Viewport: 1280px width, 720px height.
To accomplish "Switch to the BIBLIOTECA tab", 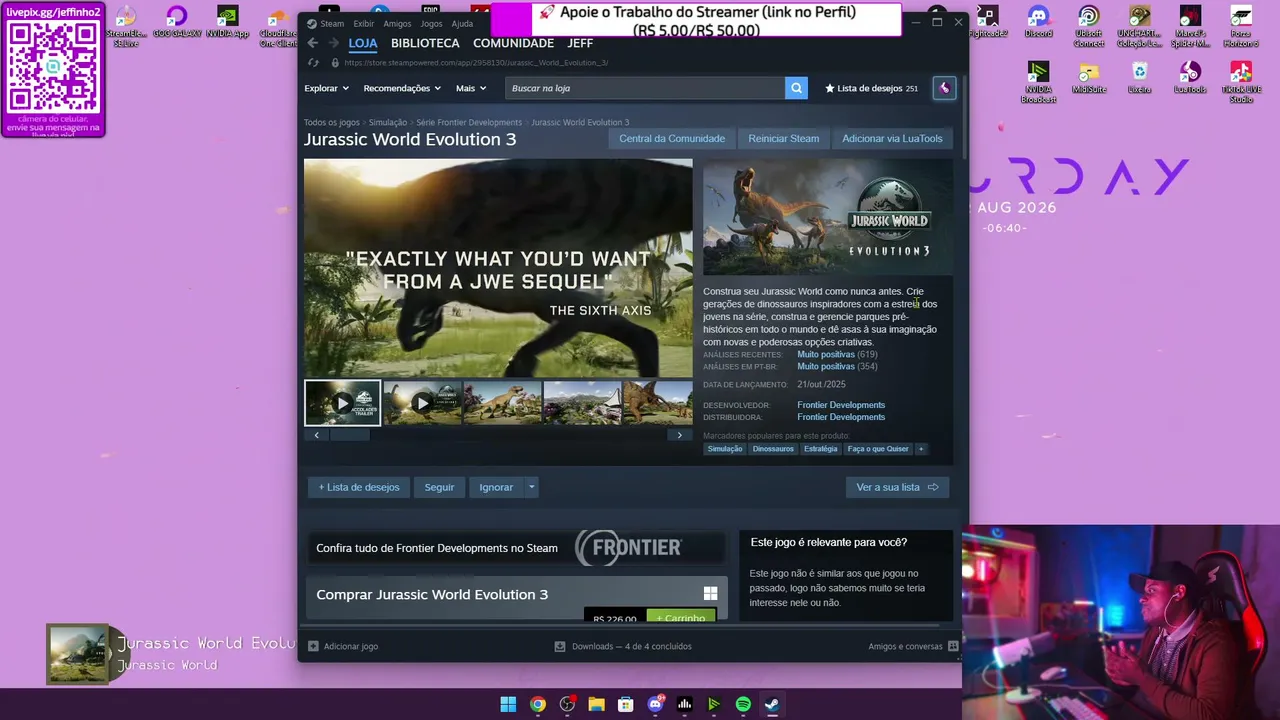I will (x=425, y=43).
